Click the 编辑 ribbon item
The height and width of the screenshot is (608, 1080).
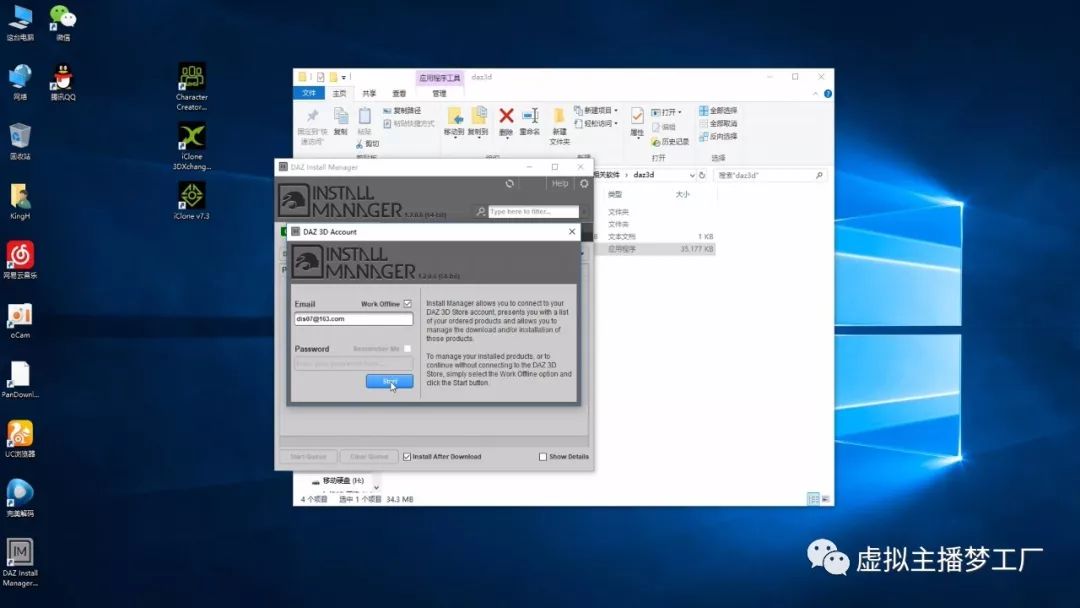[x=664, y=127]
